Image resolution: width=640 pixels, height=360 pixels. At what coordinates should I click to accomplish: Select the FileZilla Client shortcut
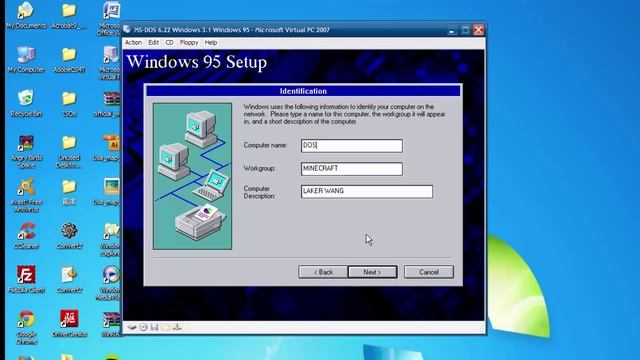(26, 280)
